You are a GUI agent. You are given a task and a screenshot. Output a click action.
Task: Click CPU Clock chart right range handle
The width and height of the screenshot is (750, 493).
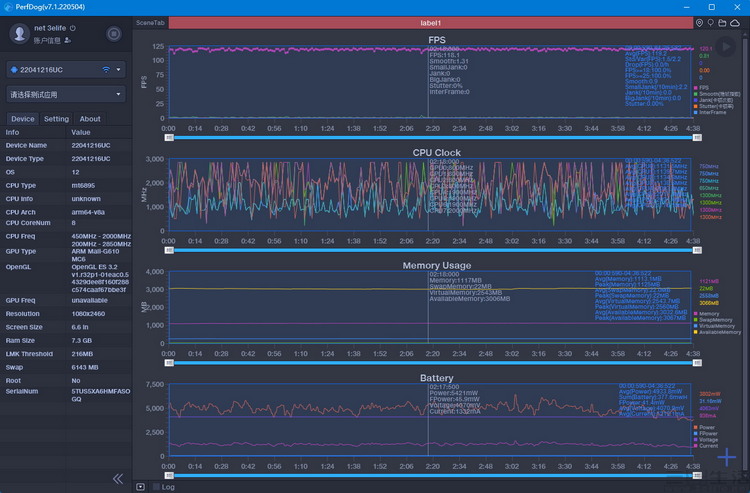coord(697,250)
